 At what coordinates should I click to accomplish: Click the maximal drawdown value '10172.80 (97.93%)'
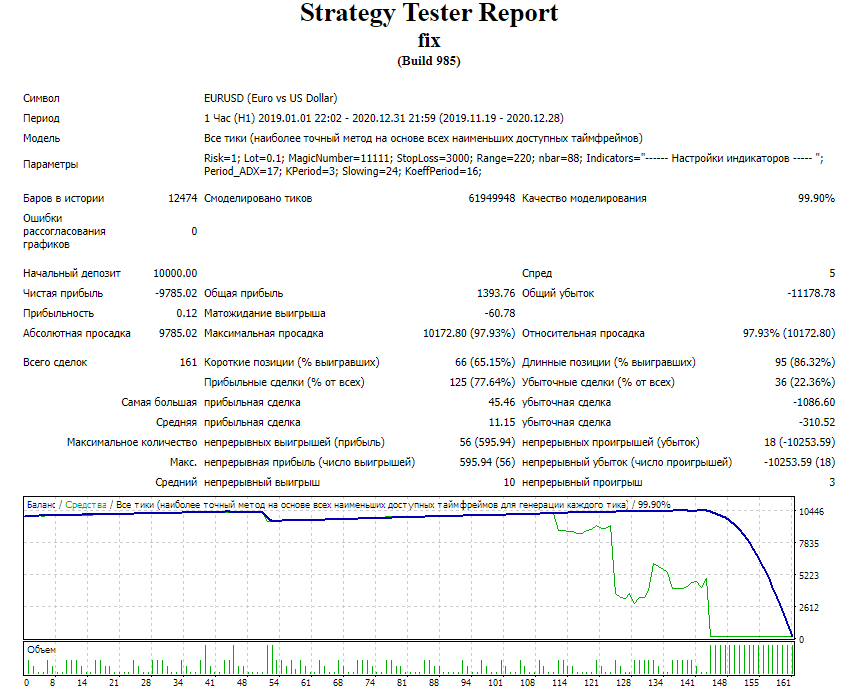pos(469,333)
